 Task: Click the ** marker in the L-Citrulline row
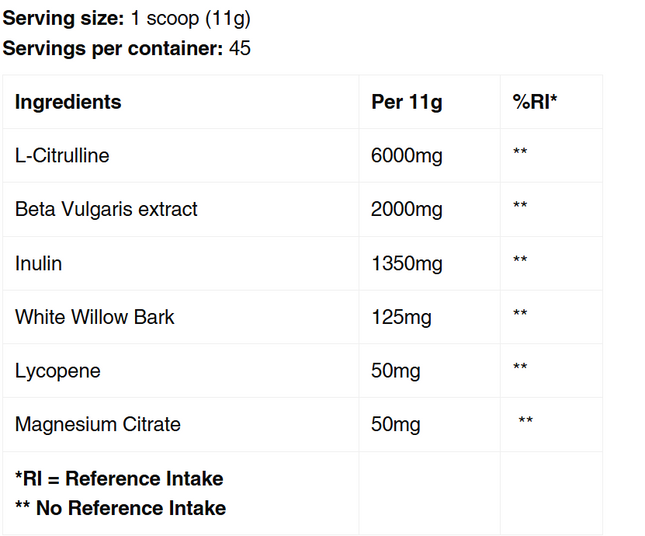click(x=520, y=153)
